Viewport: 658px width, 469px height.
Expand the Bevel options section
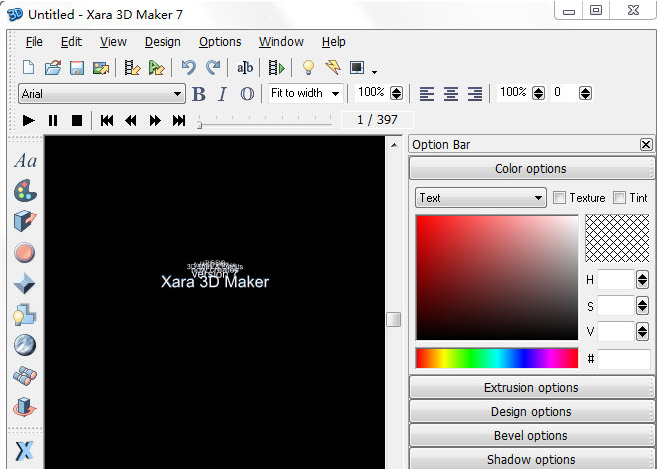click(530, 436)
